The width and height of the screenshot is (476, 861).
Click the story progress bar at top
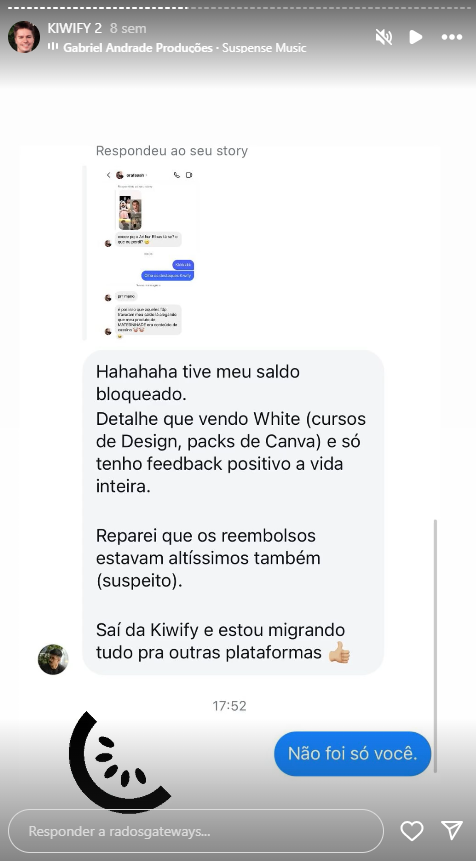click(x=238, y=8)
